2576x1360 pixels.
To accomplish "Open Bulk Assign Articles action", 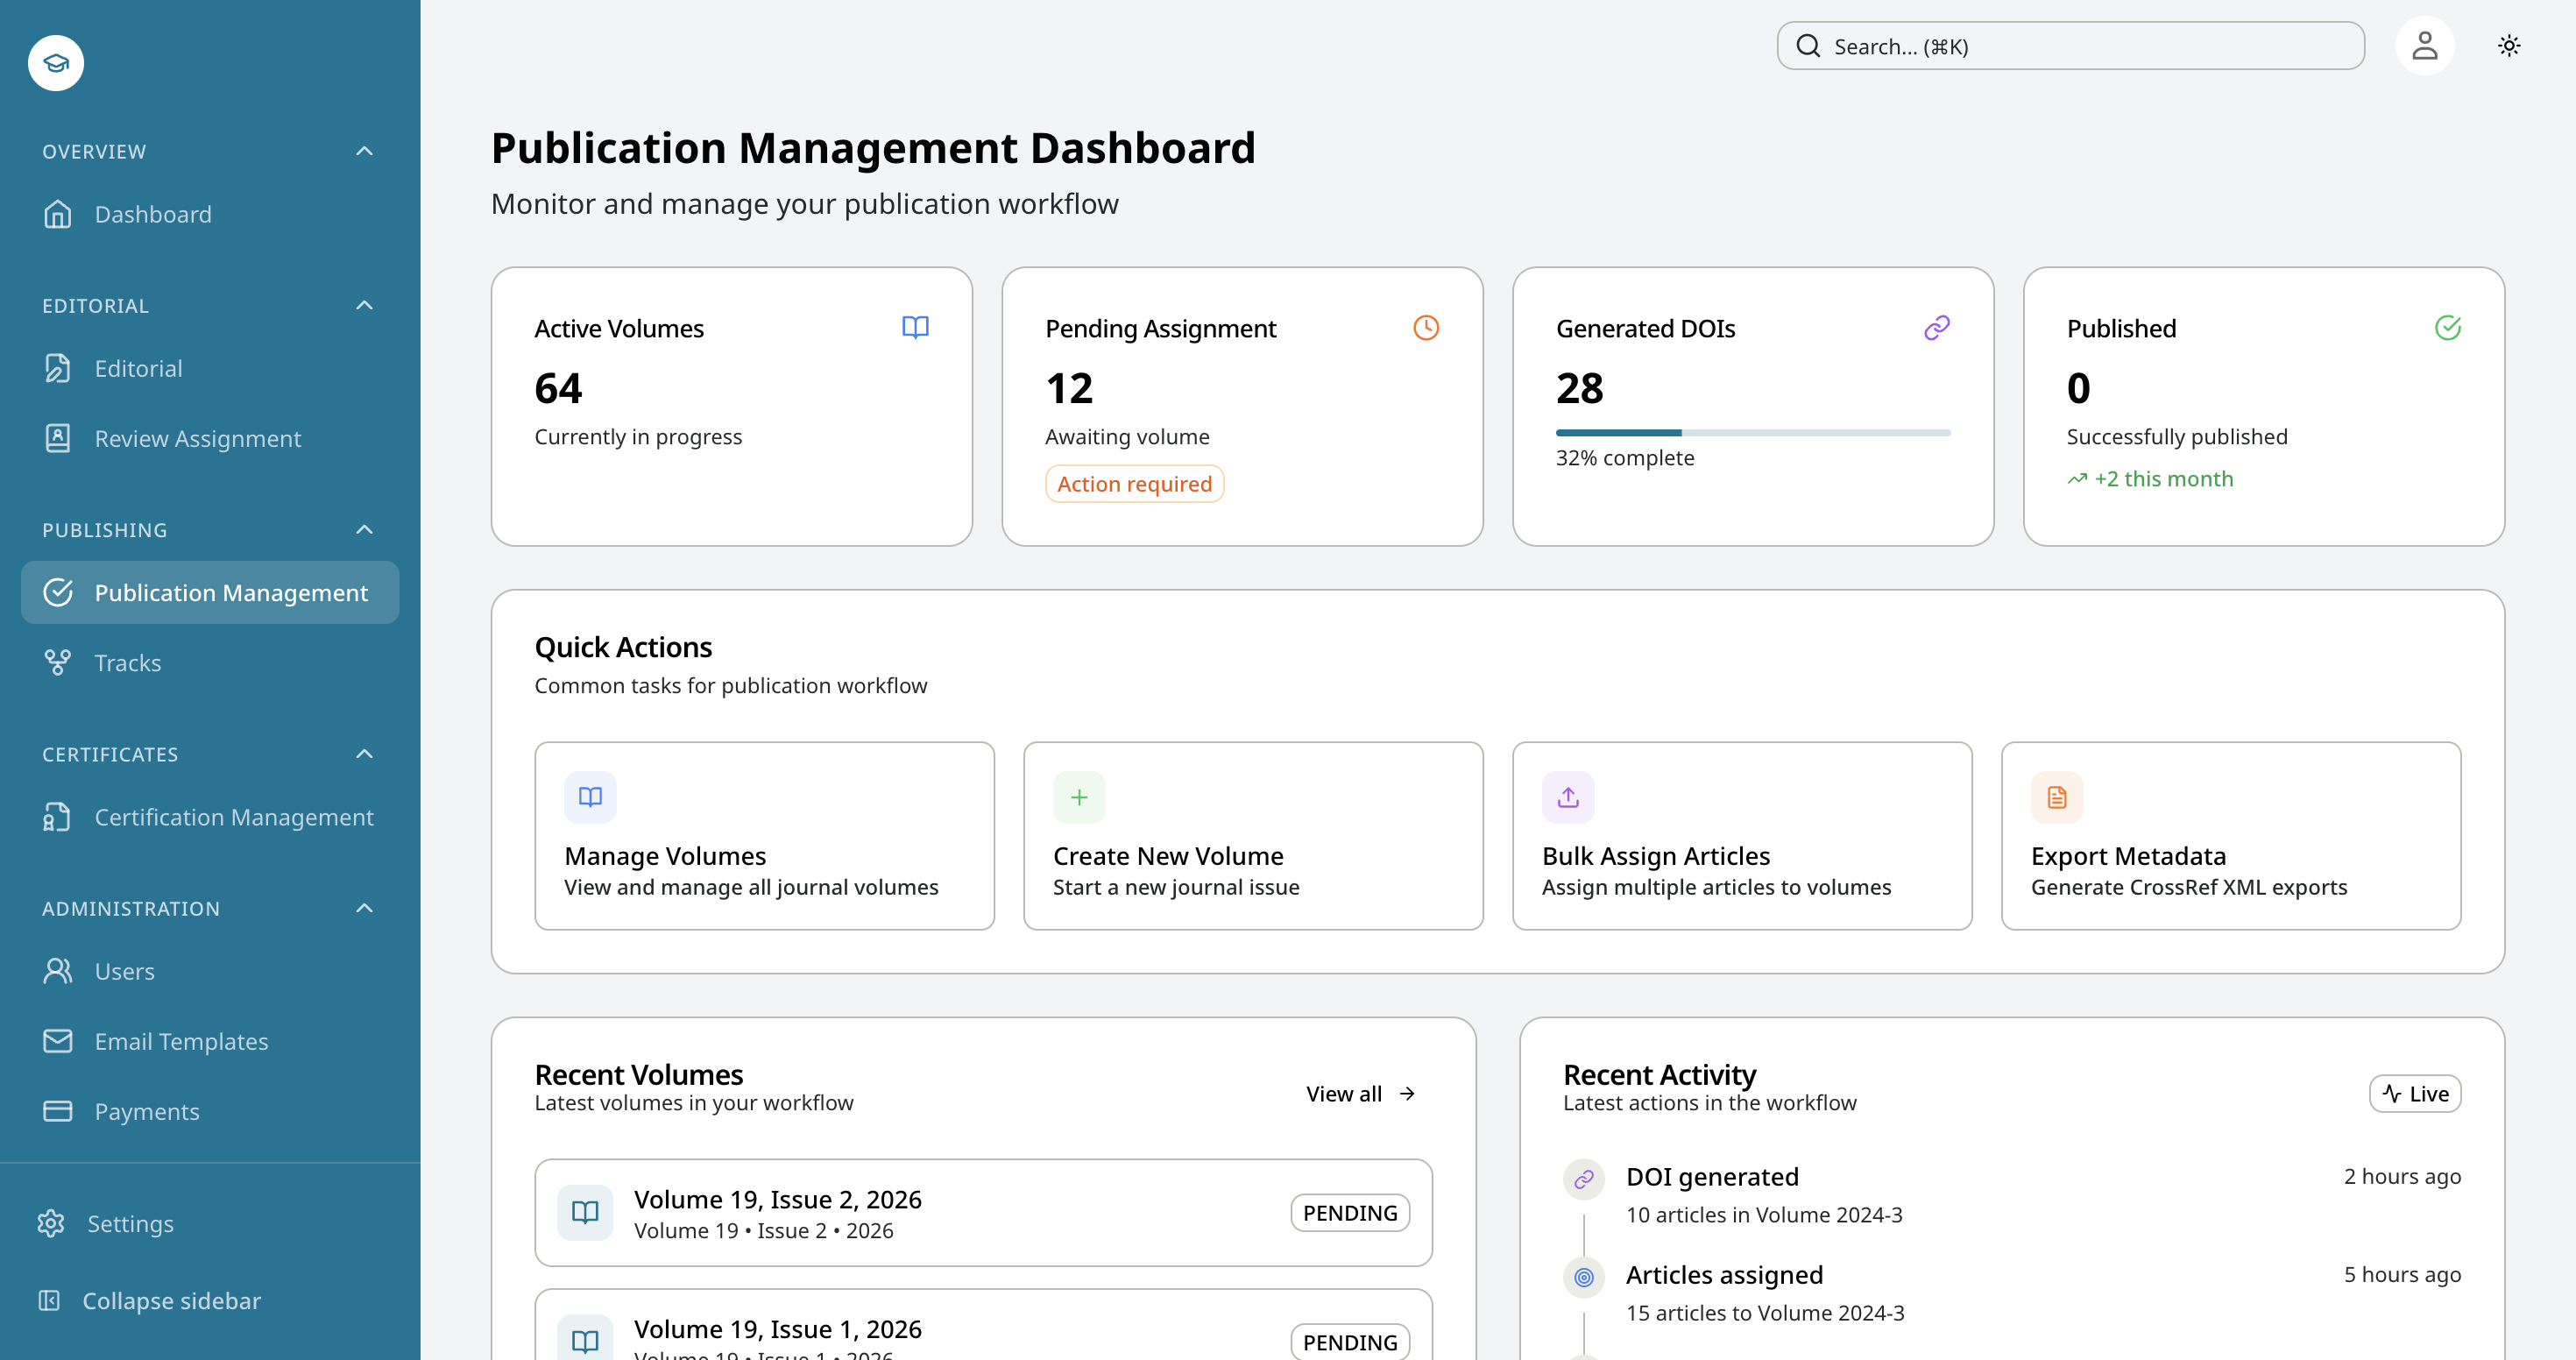I will point(1742,835).
